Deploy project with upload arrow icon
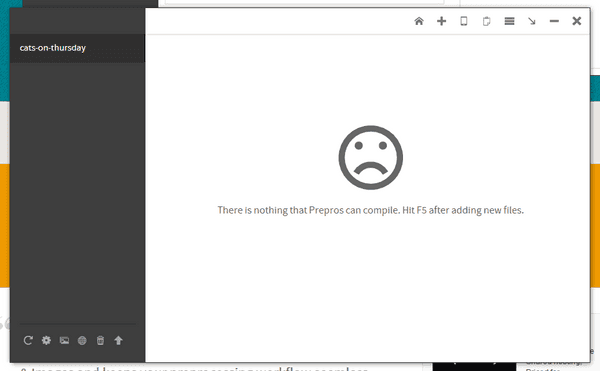 point(118,340)
